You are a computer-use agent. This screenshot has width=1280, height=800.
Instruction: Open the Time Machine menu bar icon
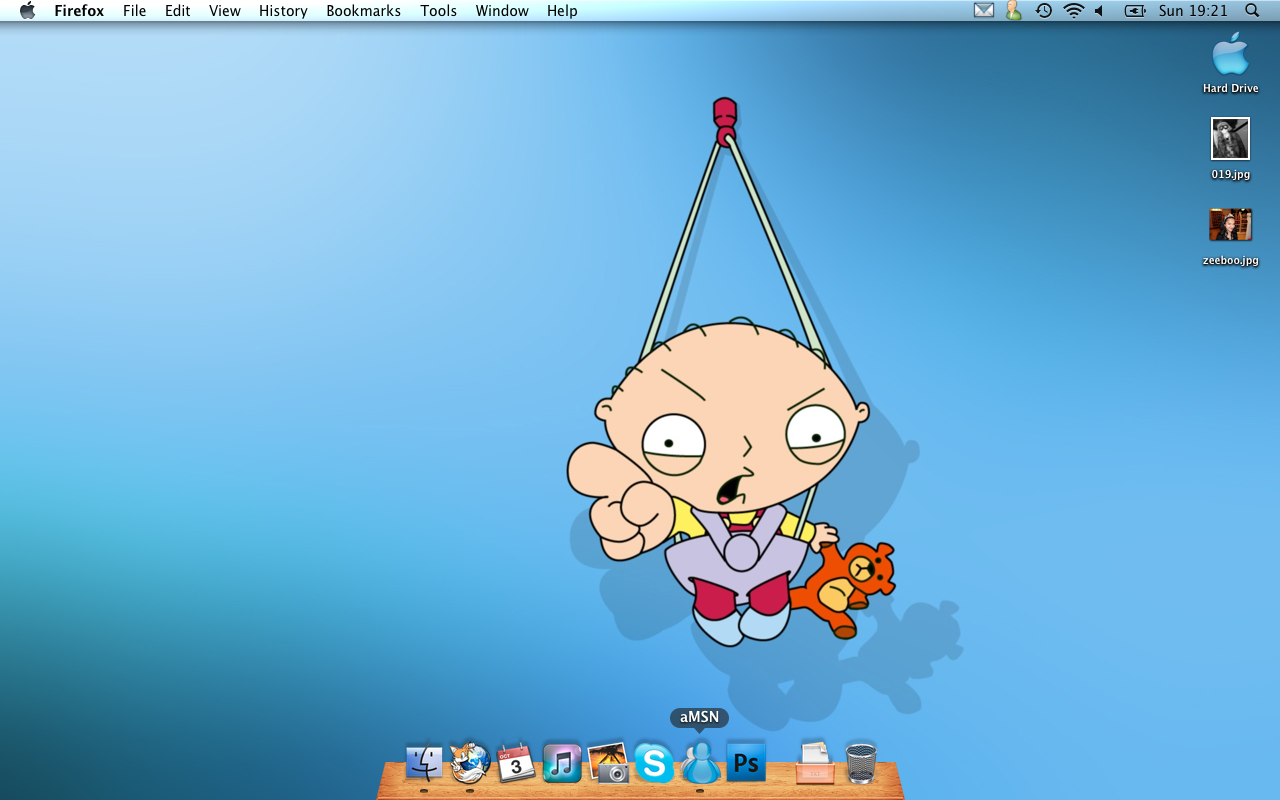(x=1043, y=11)
